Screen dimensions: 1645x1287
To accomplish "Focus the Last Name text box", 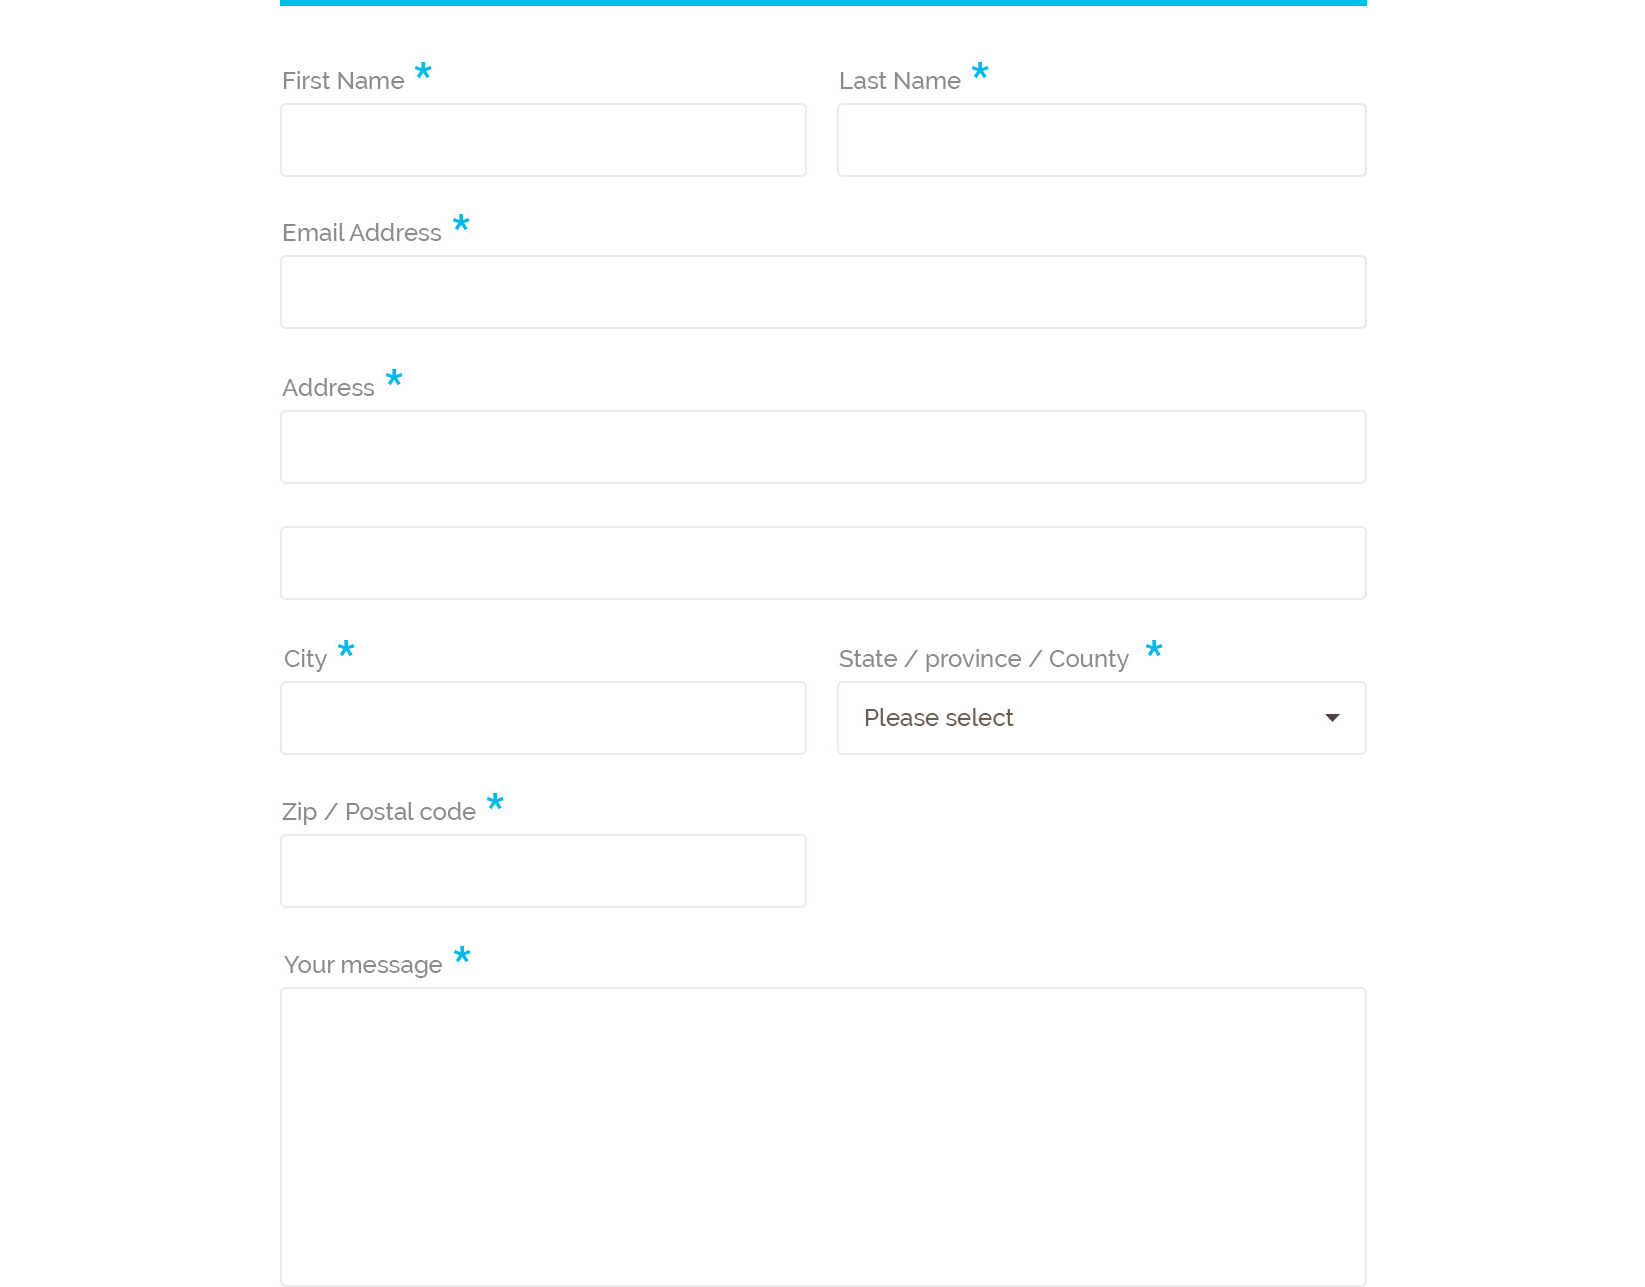I will coord(1101,140).
